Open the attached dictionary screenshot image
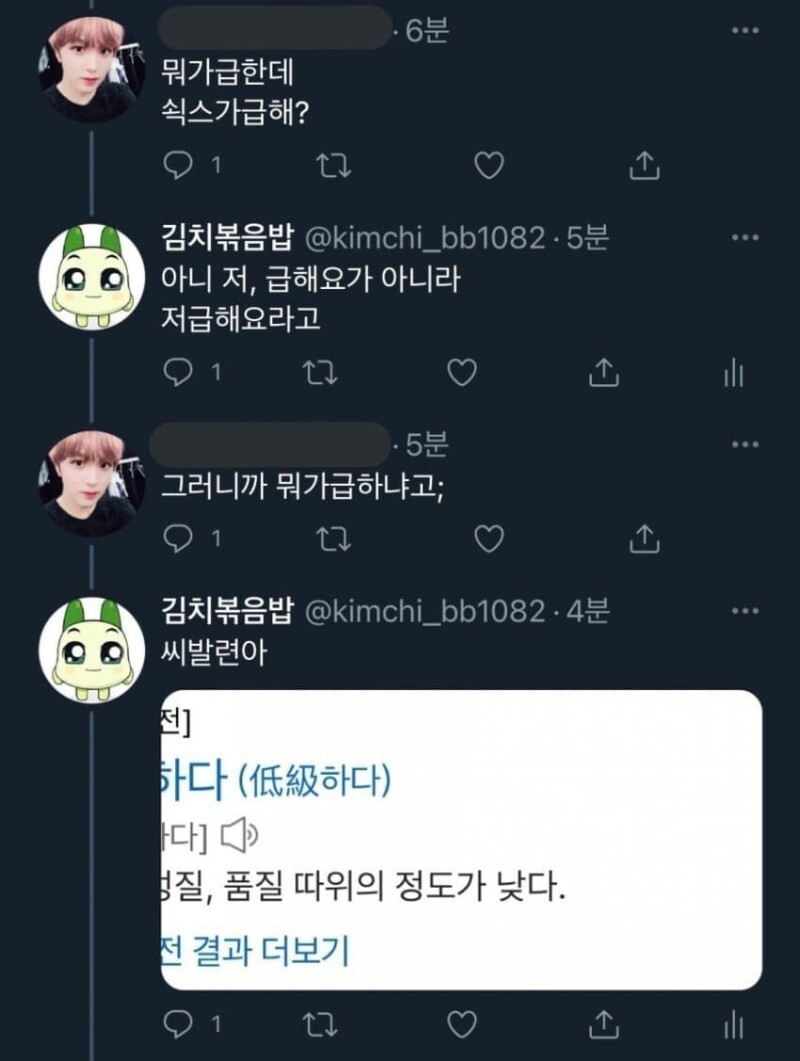 point(461,840)
